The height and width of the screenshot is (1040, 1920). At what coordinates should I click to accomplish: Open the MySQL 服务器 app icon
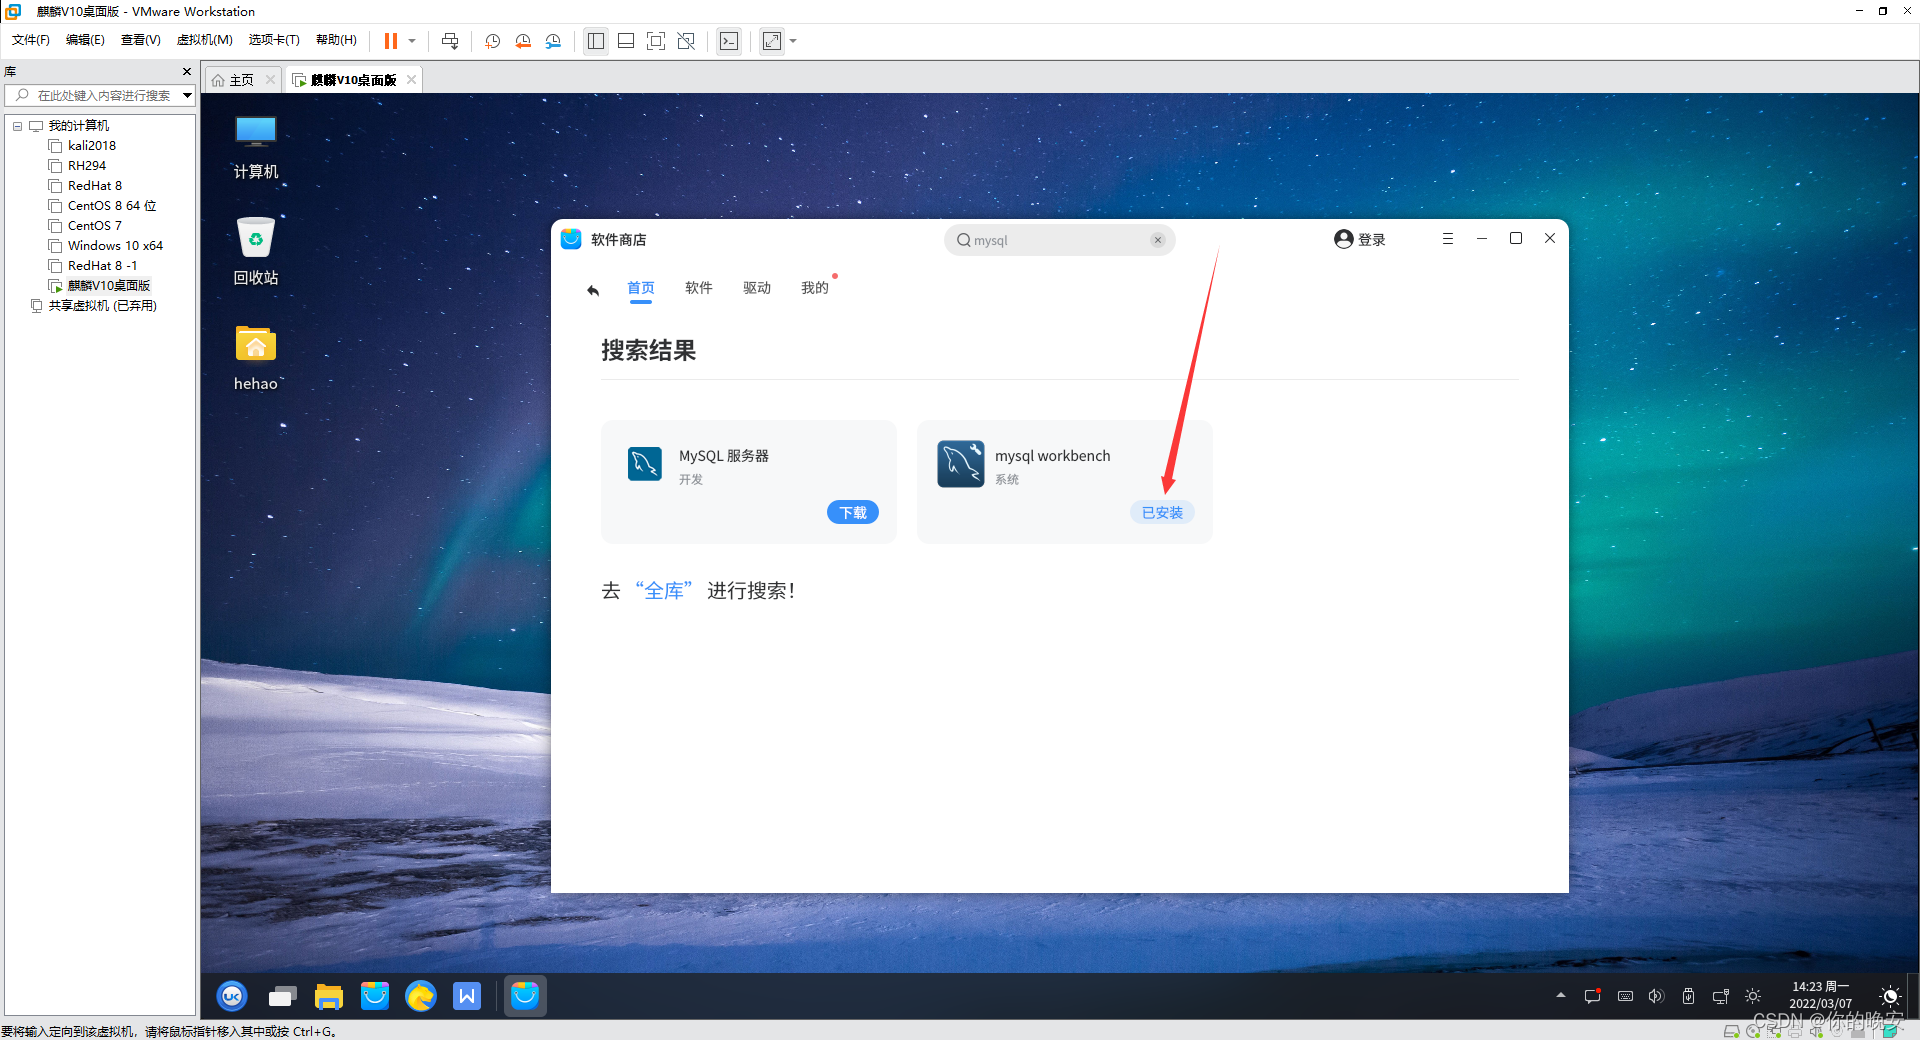pos(644,464)
